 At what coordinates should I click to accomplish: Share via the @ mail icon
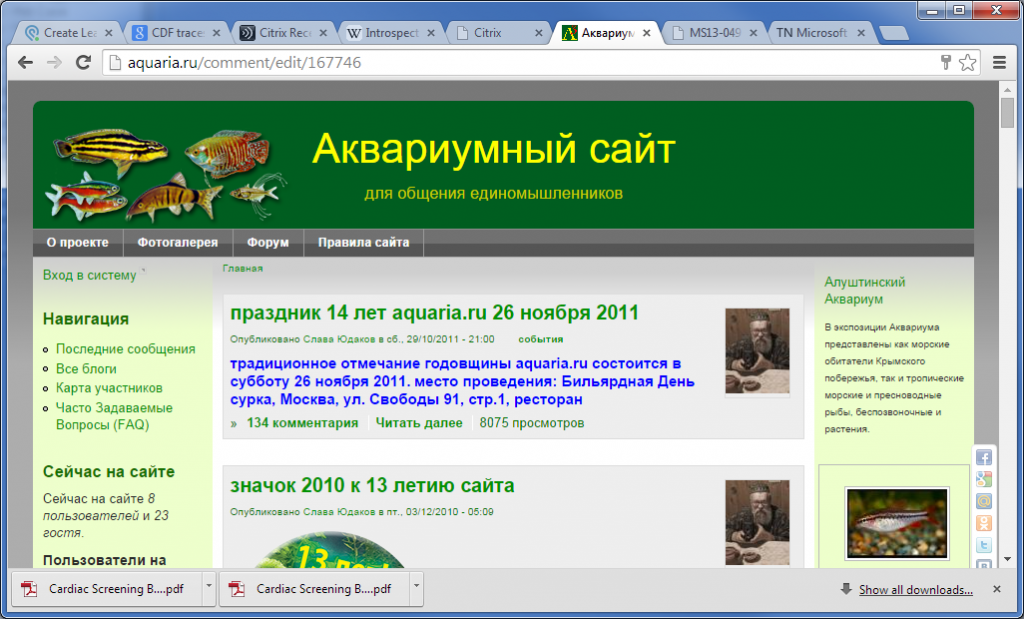coord(984,501)
